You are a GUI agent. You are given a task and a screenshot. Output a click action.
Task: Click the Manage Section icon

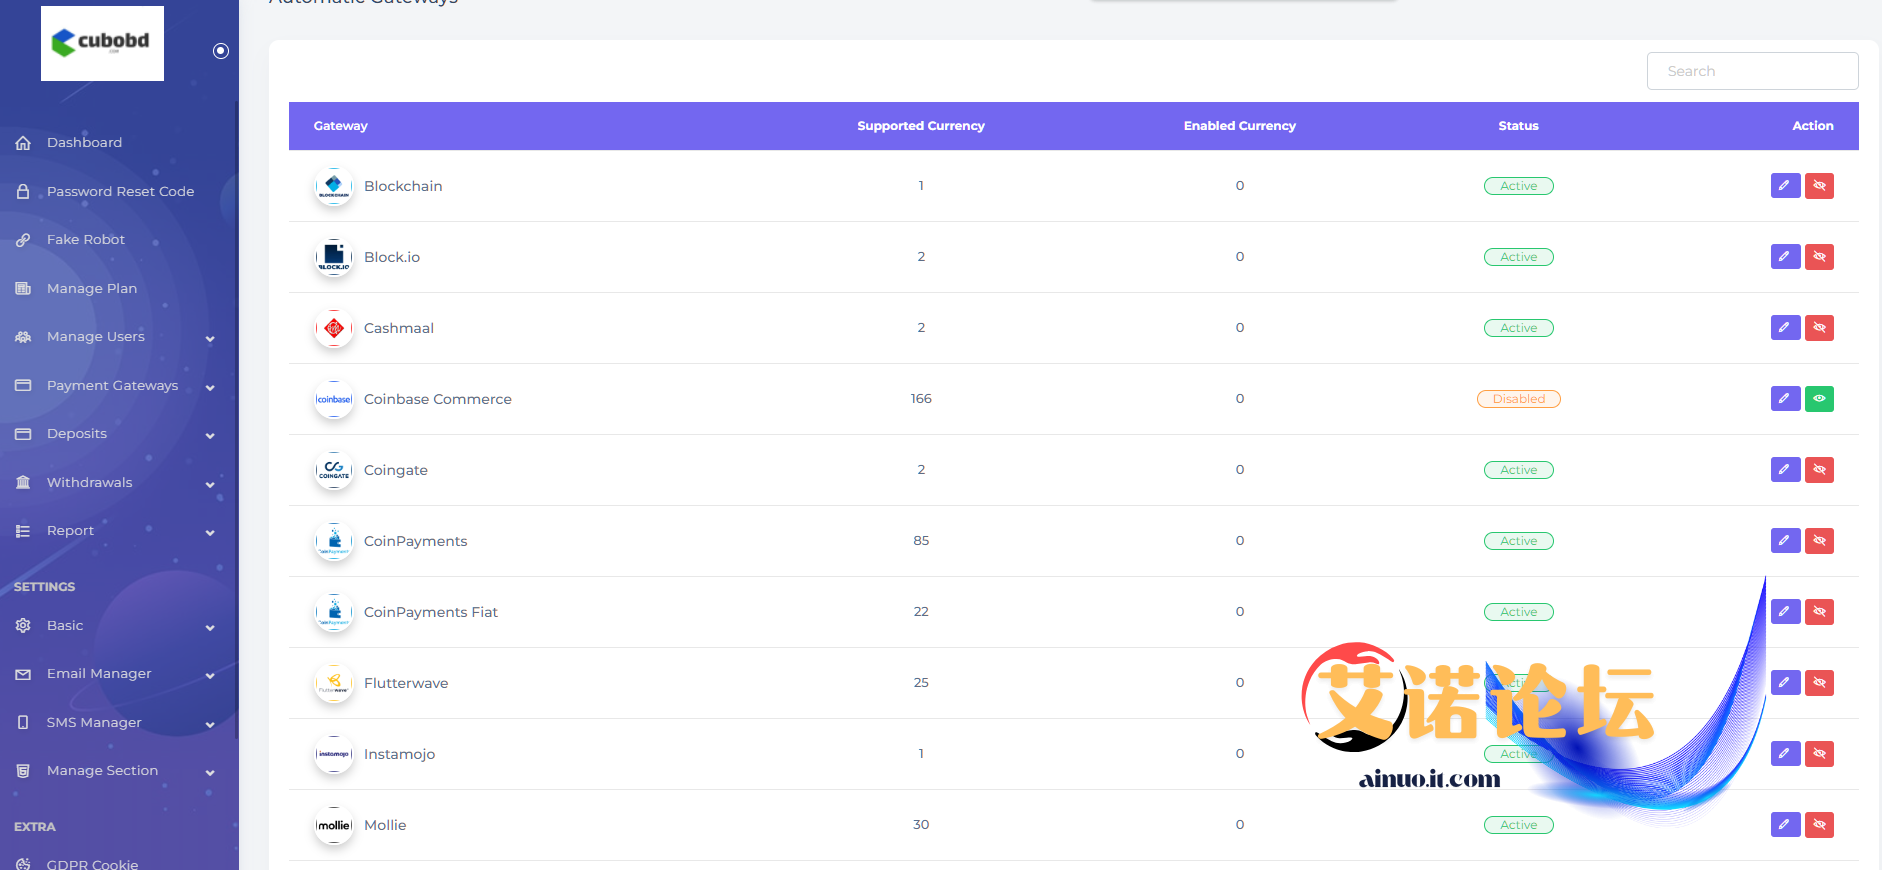(x=23, y=771)
